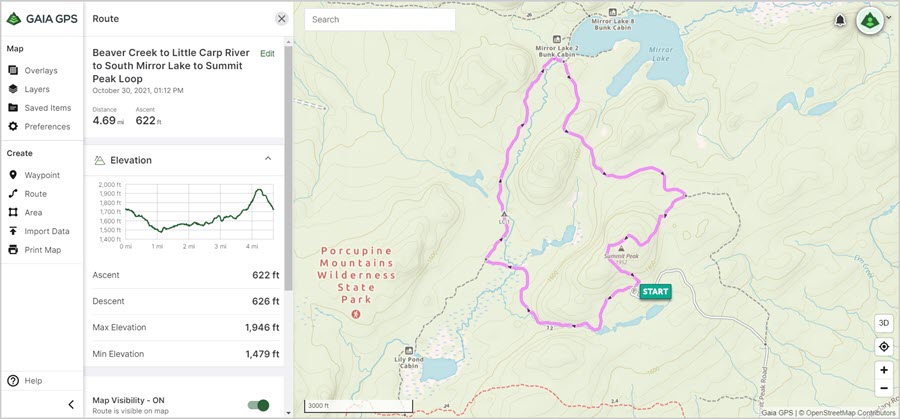Viewport: 900px width, 419px height.
Task: Open Saved Items menu item
Action: click(x=48, y=108)
